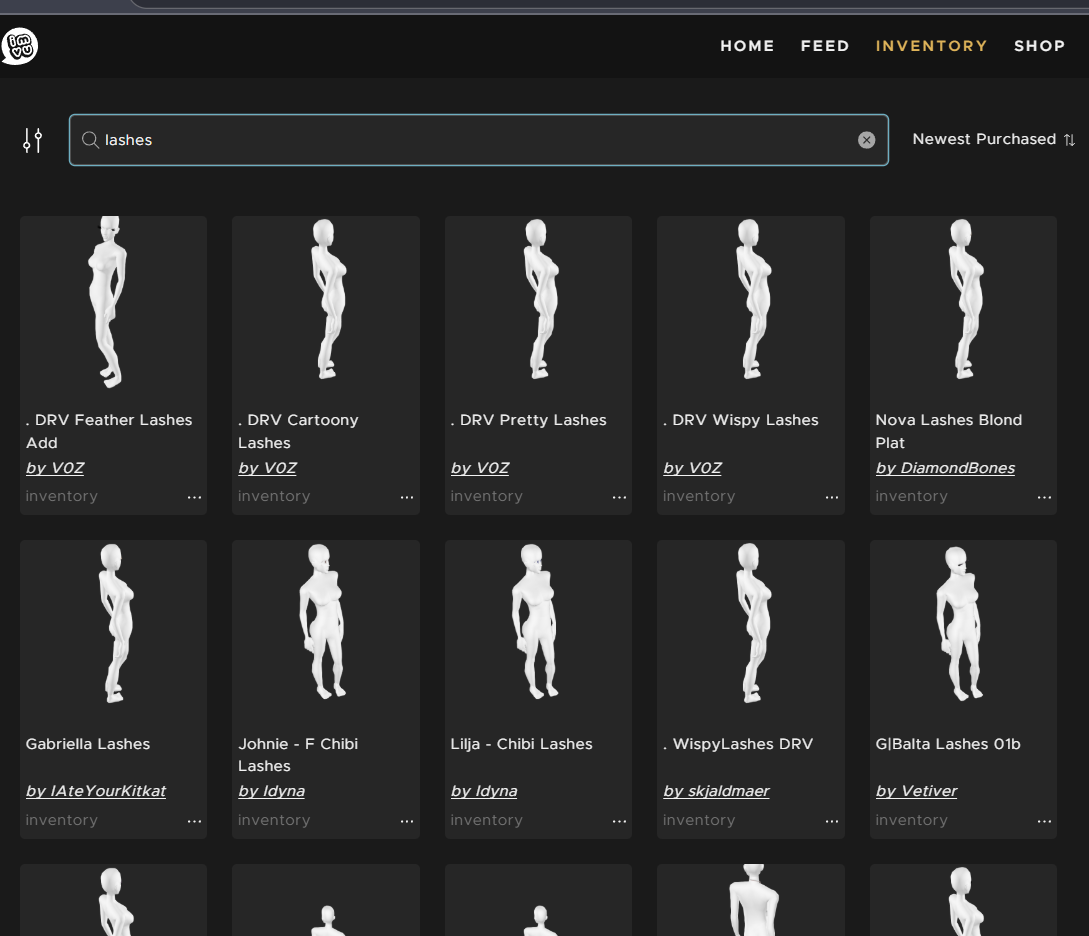The height and width of the screenshot is (936, 1089).
Task: Click the '. DRV Cartoony Lashes' title
Action: (x=299, y=431)
